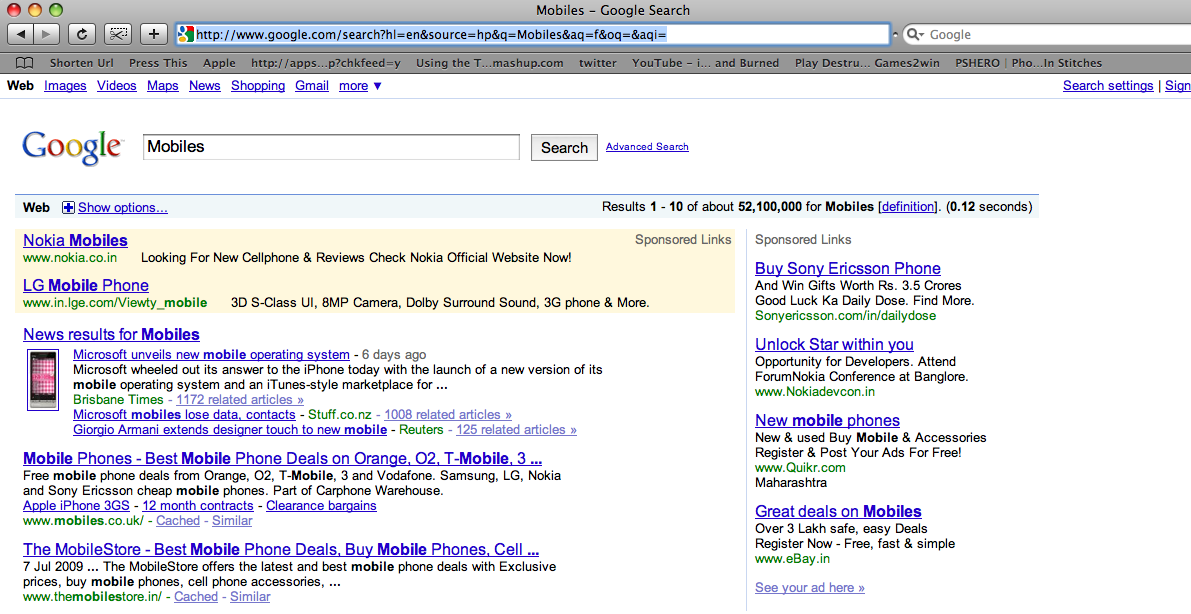
Task: Open Microsoft mobiles lose data, contacts article
Action: [185, 415]
